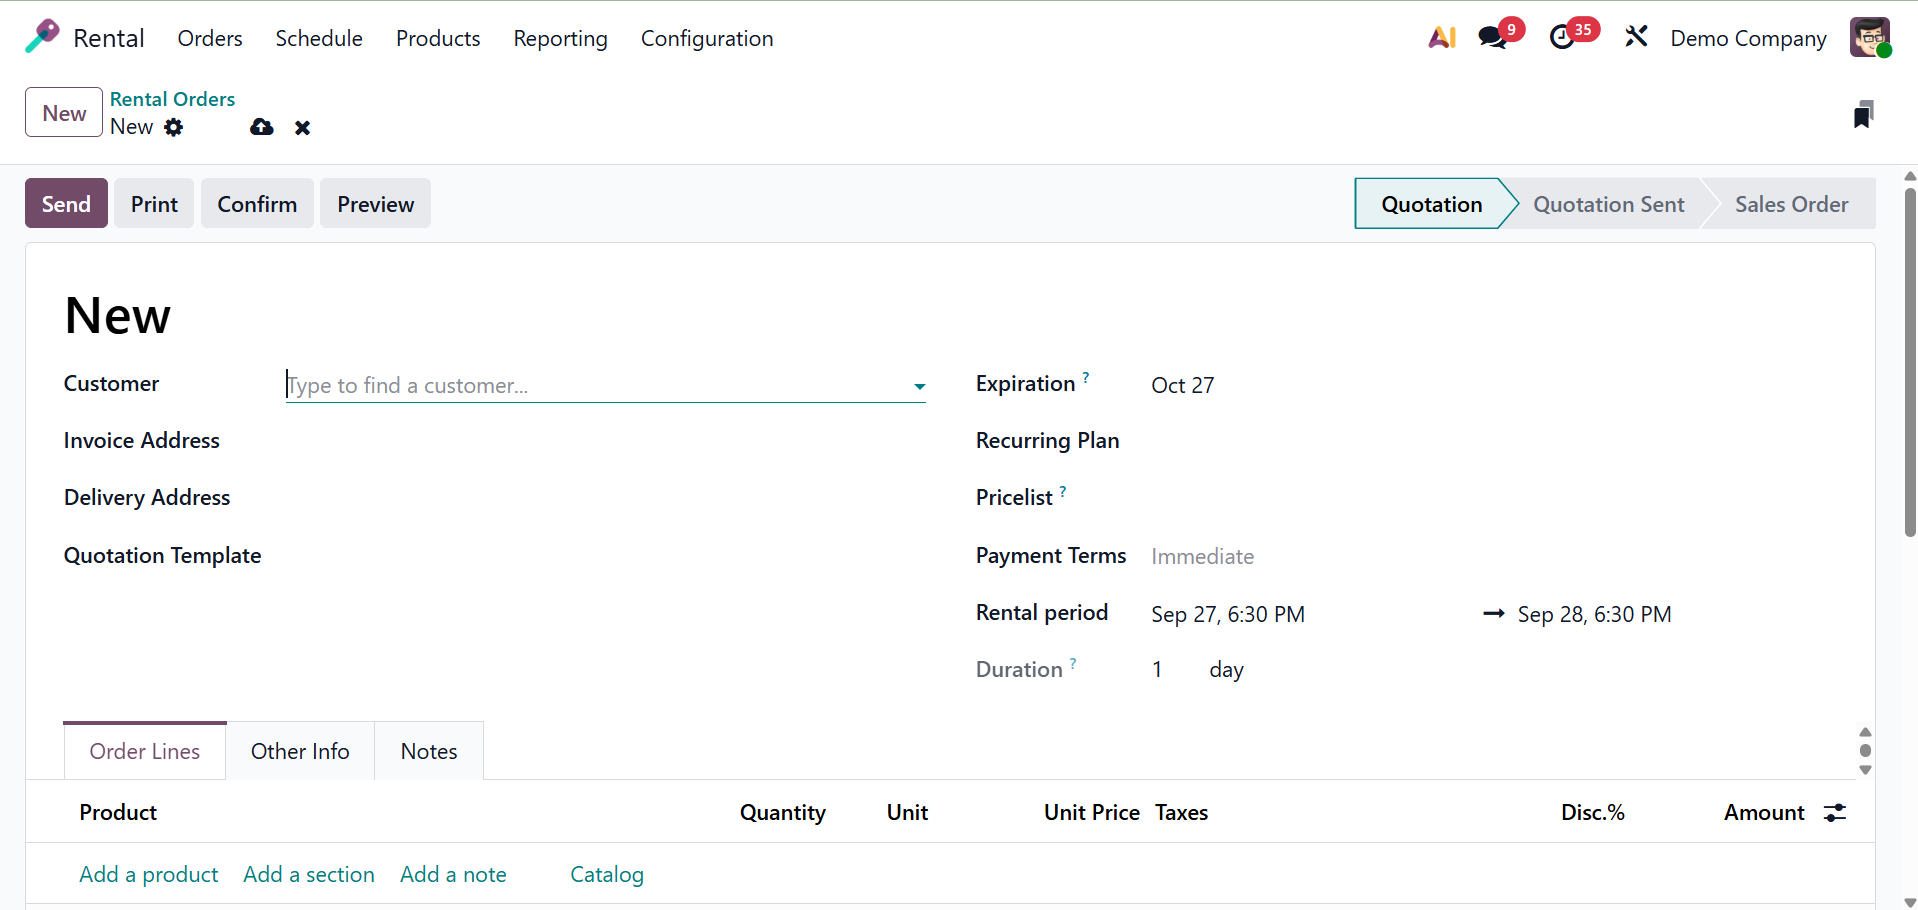
Task: Click the debug tools wrench icon
Action: pos(1636,38)
